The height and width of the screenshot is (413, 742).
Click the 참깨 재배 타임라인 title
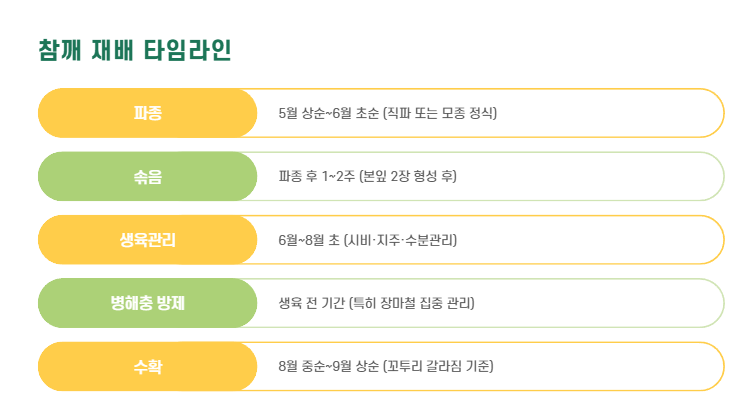point(134,50)
